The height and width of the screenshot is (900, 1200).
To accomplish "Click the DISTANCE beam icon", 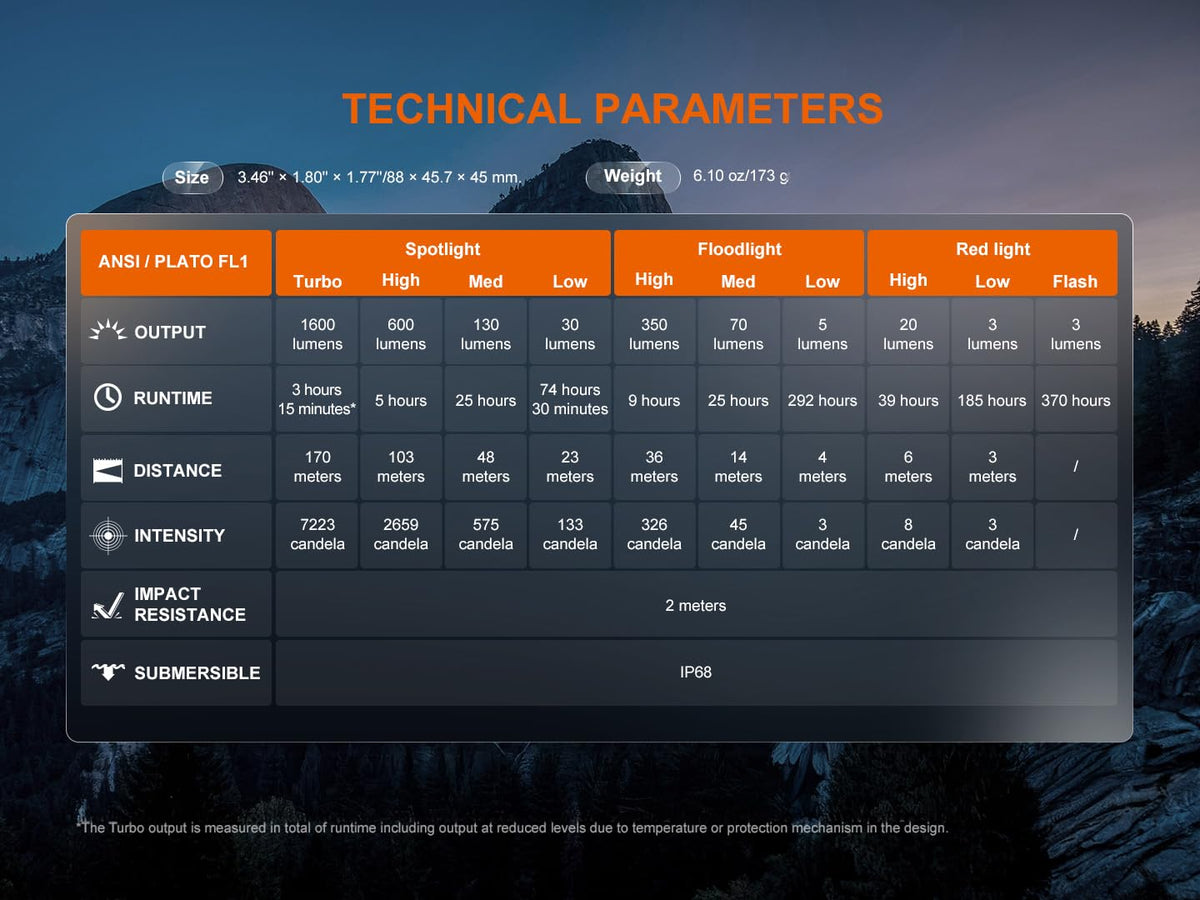I will pos(107,470).
